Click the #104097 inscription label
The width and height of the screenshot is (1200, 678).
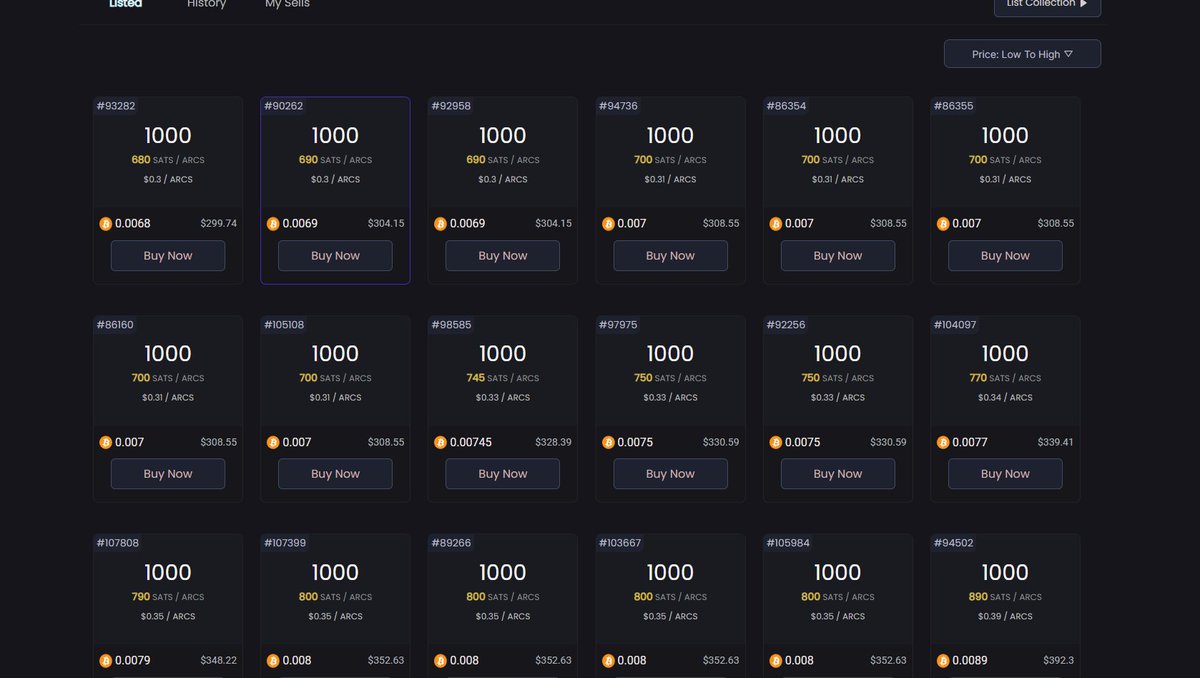(956, 325)
